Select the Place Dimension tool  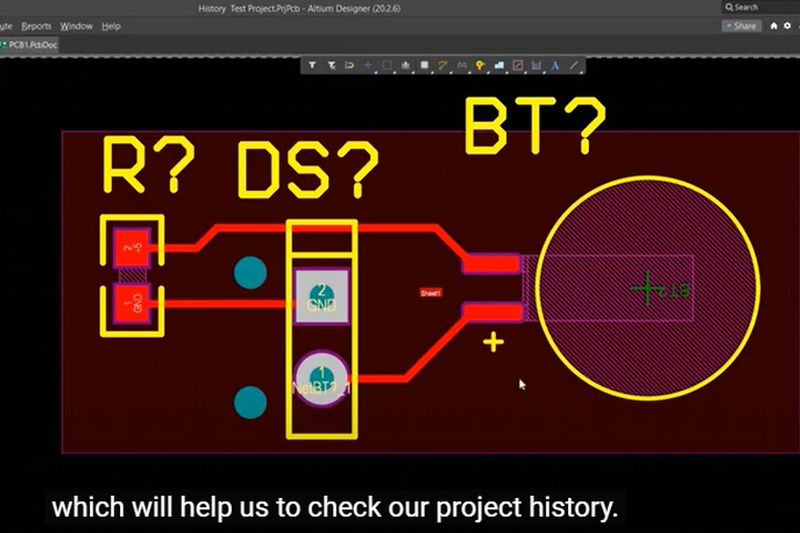point(536,65)
